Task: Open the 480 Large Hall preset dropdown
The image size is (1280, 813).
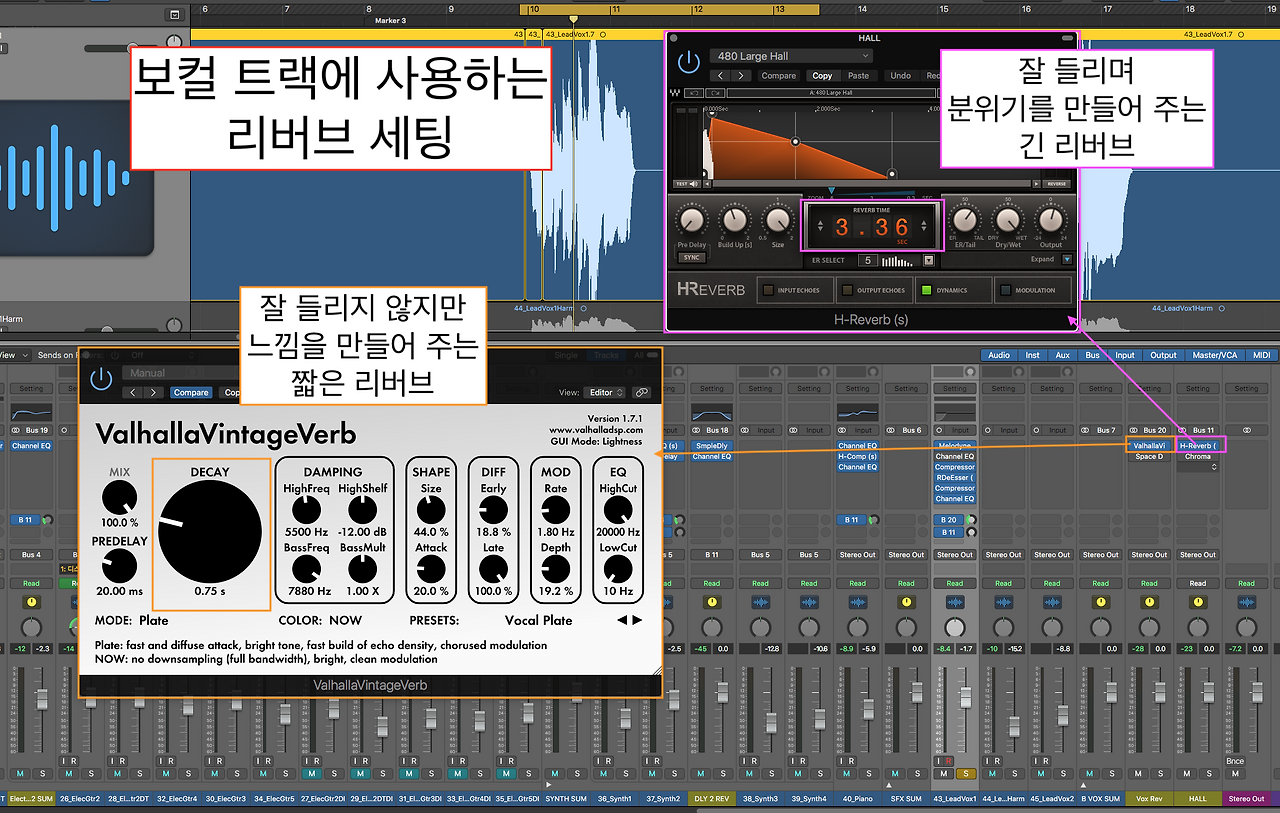Action: 791,56
